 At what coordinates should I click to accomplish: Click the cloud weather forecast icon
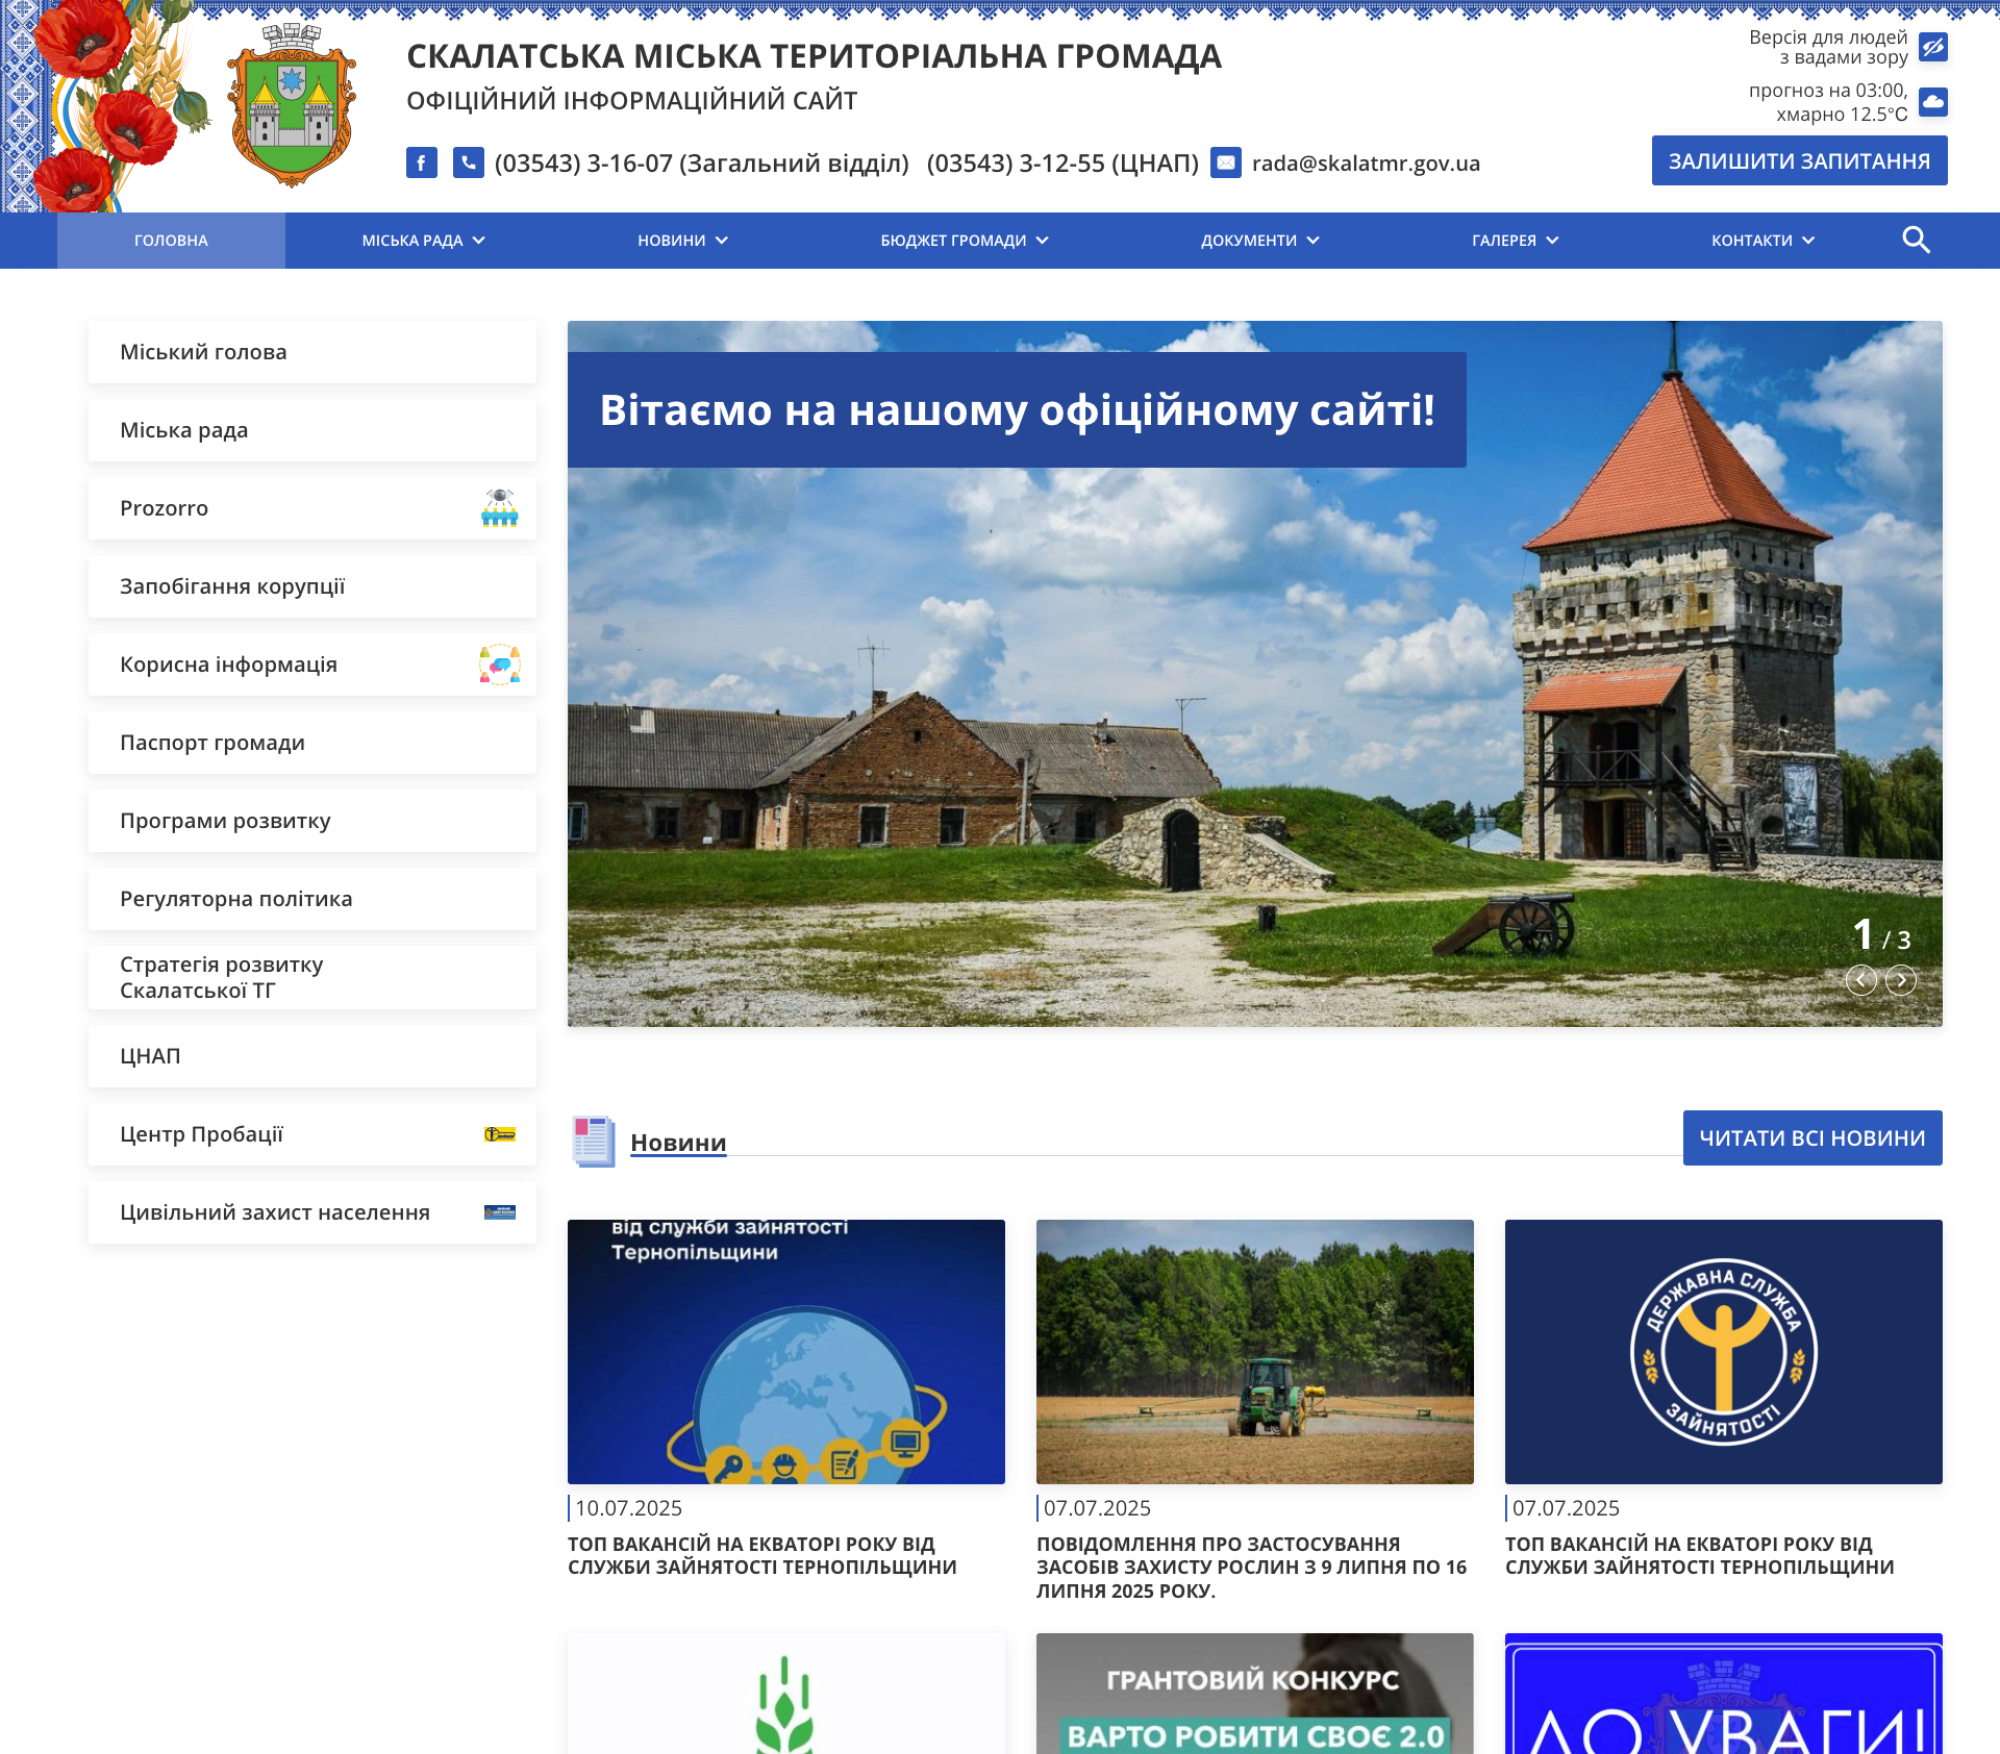[1932, 102]
